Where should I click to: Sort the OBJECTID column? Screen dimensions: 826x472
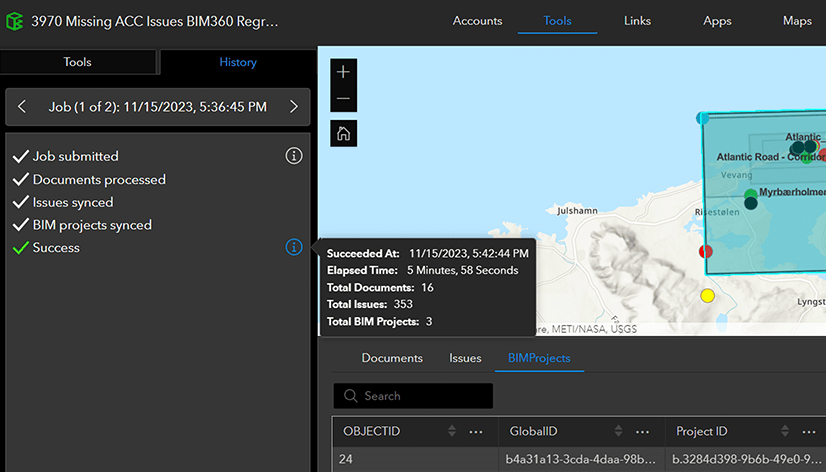(x=451, y=431)
